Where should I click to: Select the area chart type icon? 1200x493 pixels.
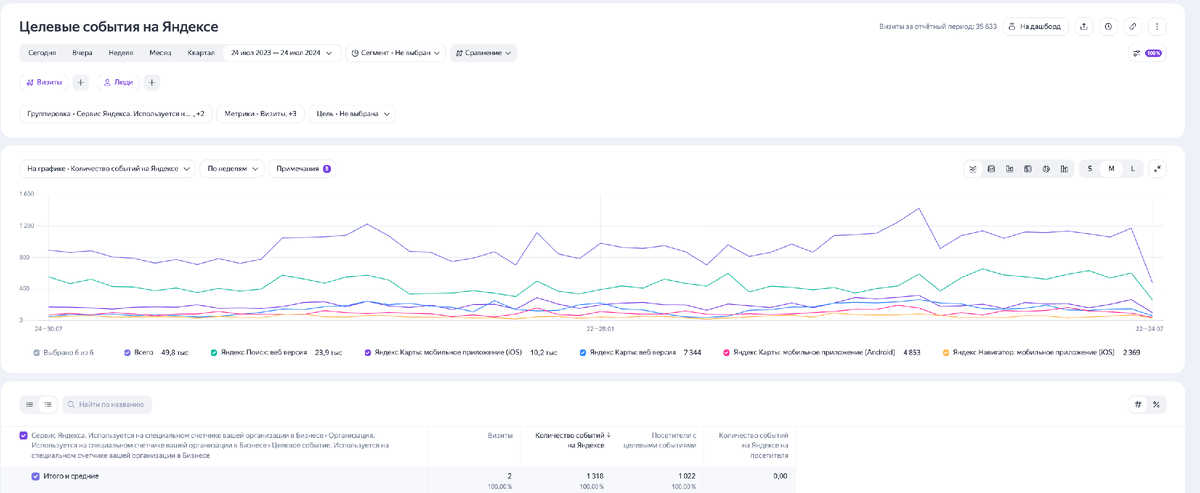[x=991, y=169]
